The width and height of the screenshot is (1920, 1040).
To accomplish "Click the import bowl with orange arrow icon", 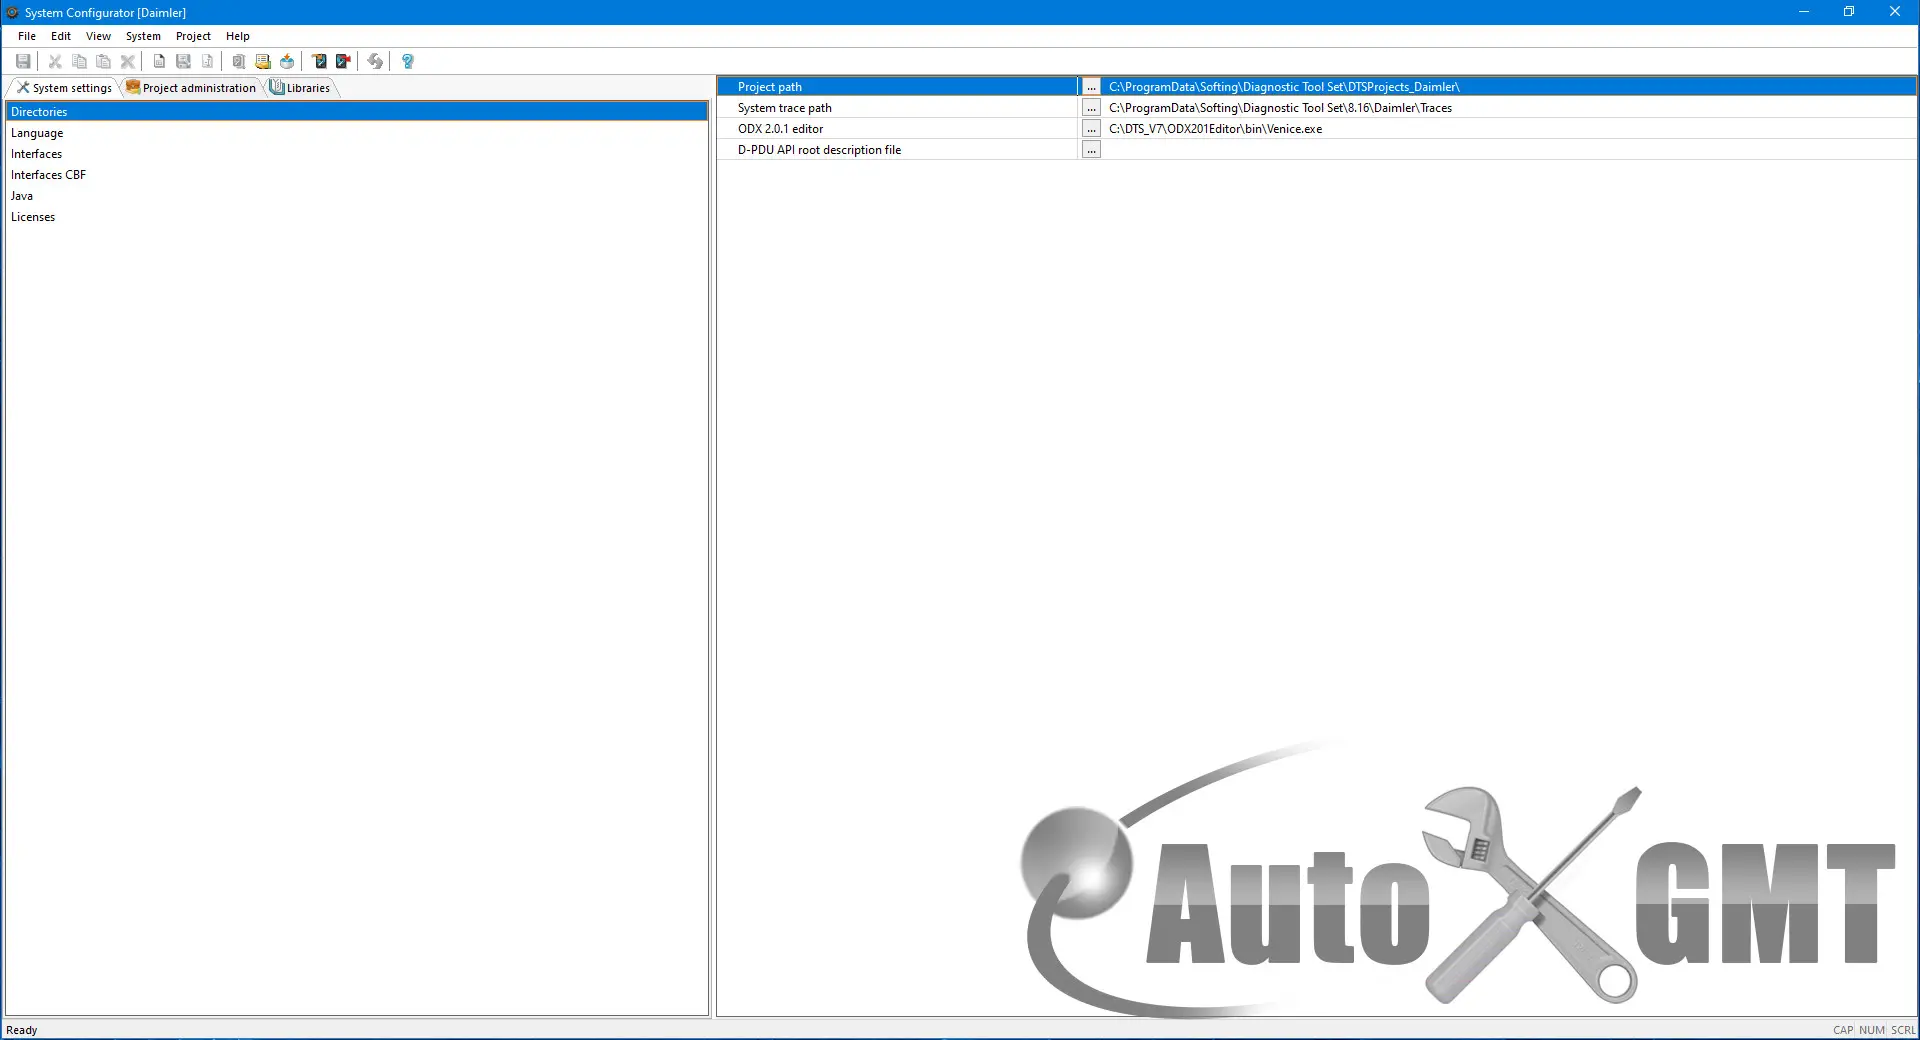I will pyautogui.click(x=287, y=61).
